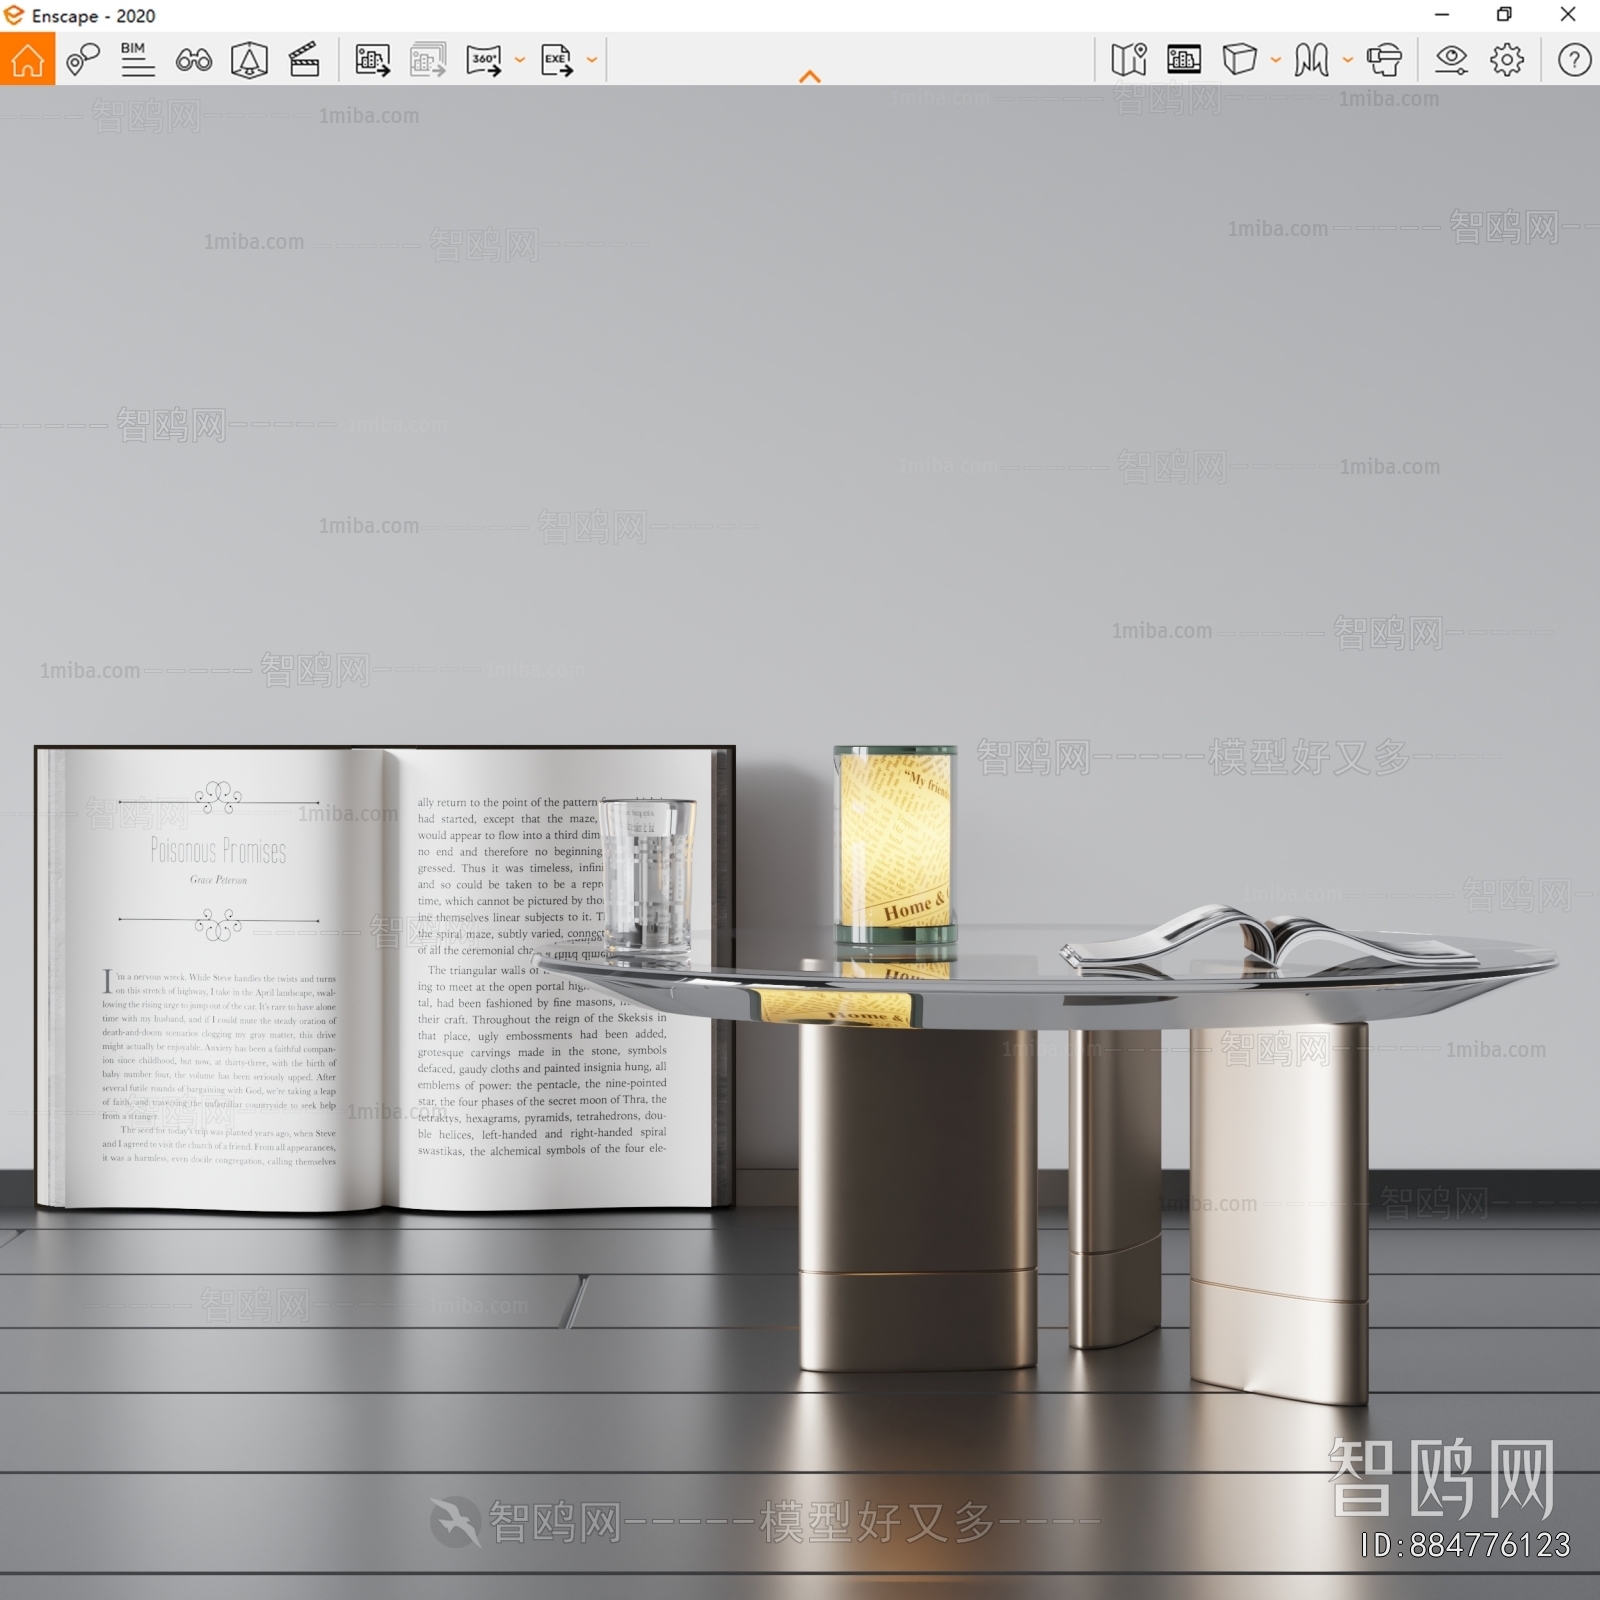Enable VR Headset mode
Screen dimensions: 1600x1600
pyautogui.click(x=1384, y=60)
